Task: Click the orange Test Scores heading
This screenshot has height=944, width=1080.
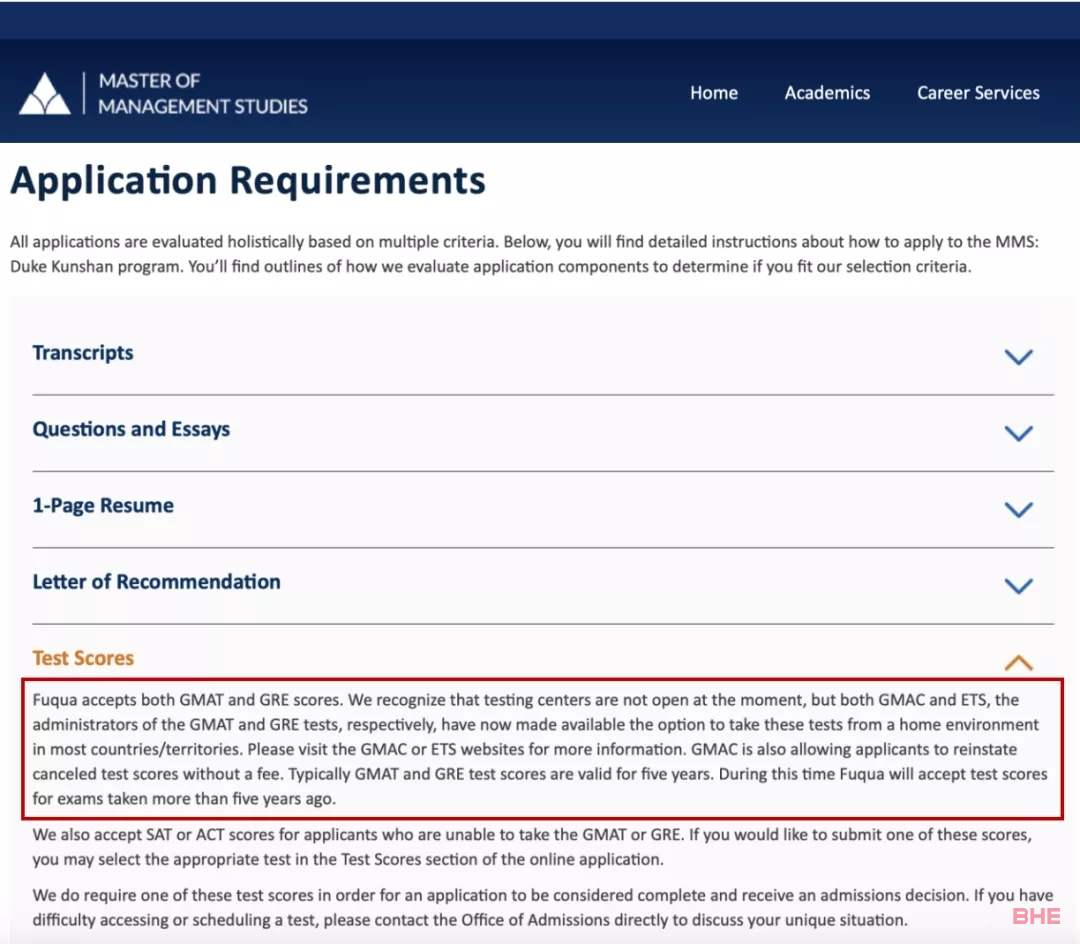Action: [83, 658]
